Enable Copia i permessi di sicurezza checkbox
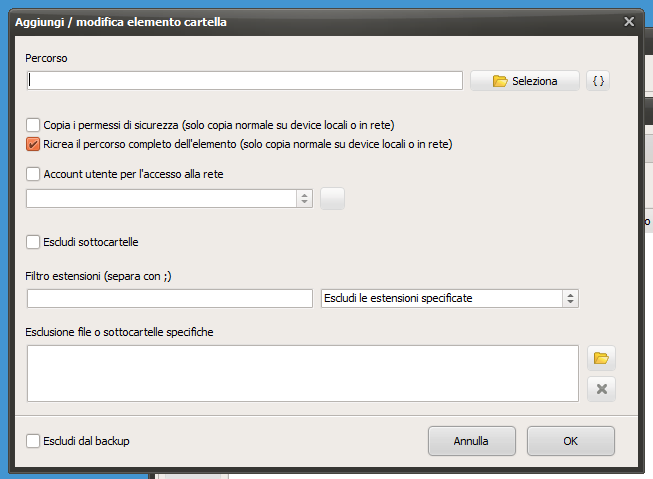Viewport: 653px width, 479px height. pyautogui.click(x=33, y=125)
